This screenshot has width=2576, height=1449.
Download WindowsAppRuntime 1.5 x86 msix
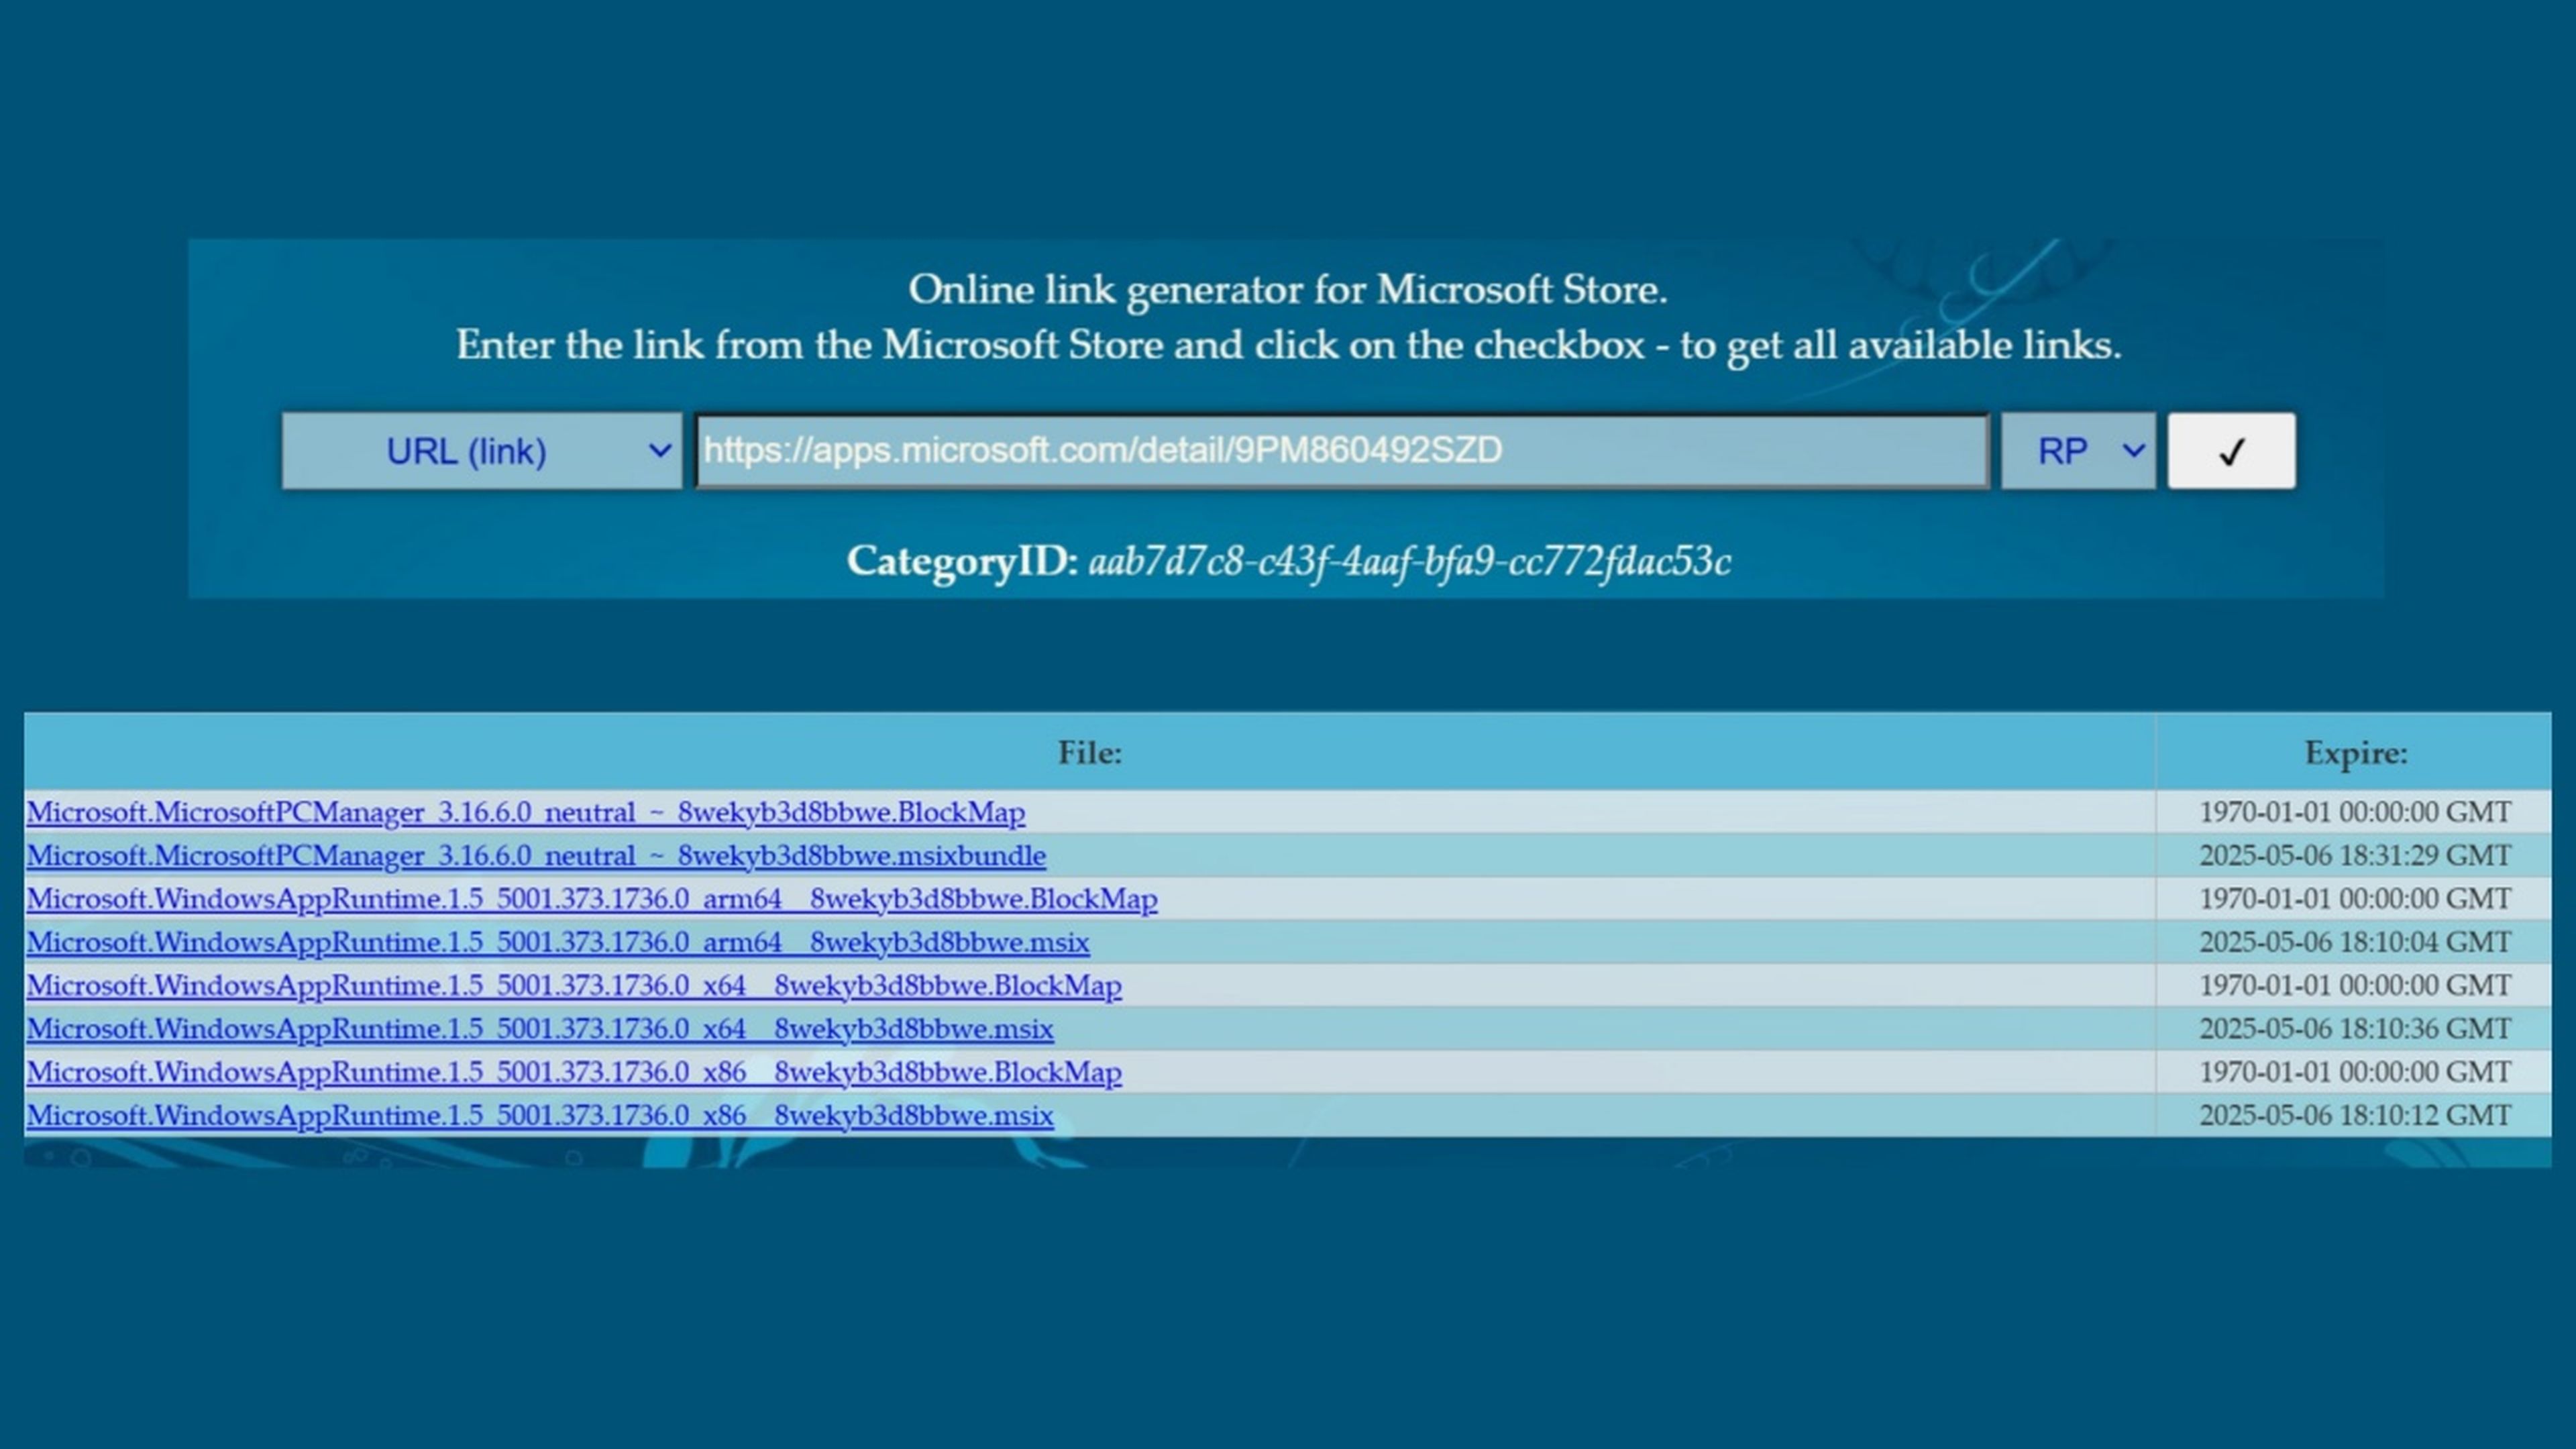point(540,1115)
